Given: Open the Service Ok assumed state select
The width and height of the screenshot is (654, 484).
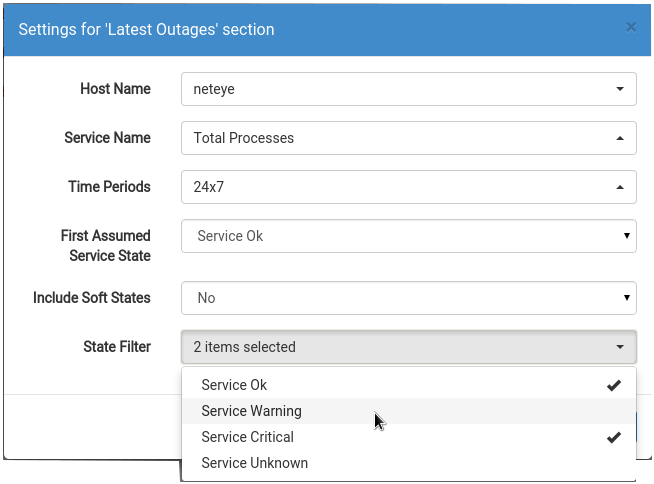Looking at the screenshot, I should (x=409, y=236).
